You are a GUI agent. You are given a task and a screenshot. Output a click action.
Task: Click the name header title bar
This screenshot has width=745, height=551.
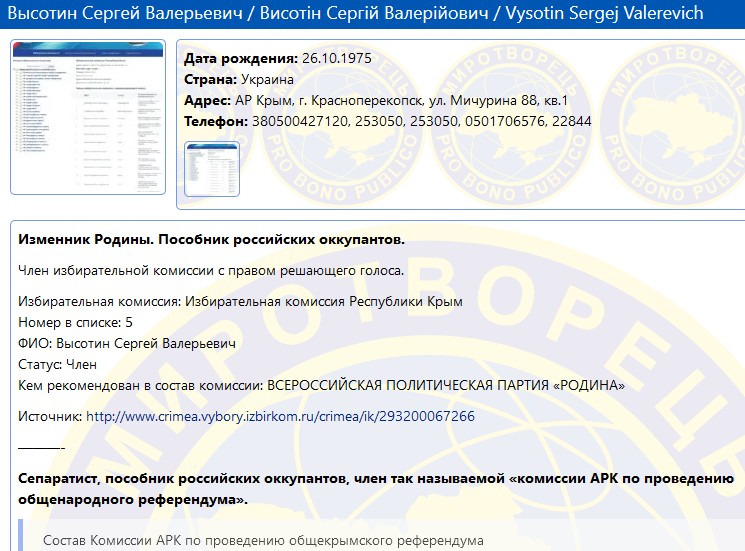click(x=372, y=14)
